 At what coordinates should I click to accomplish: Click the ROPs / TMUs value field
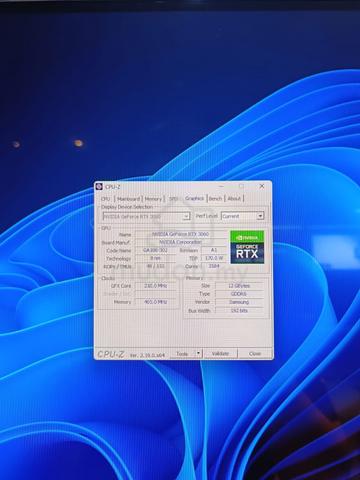click(x=155, y=266)
